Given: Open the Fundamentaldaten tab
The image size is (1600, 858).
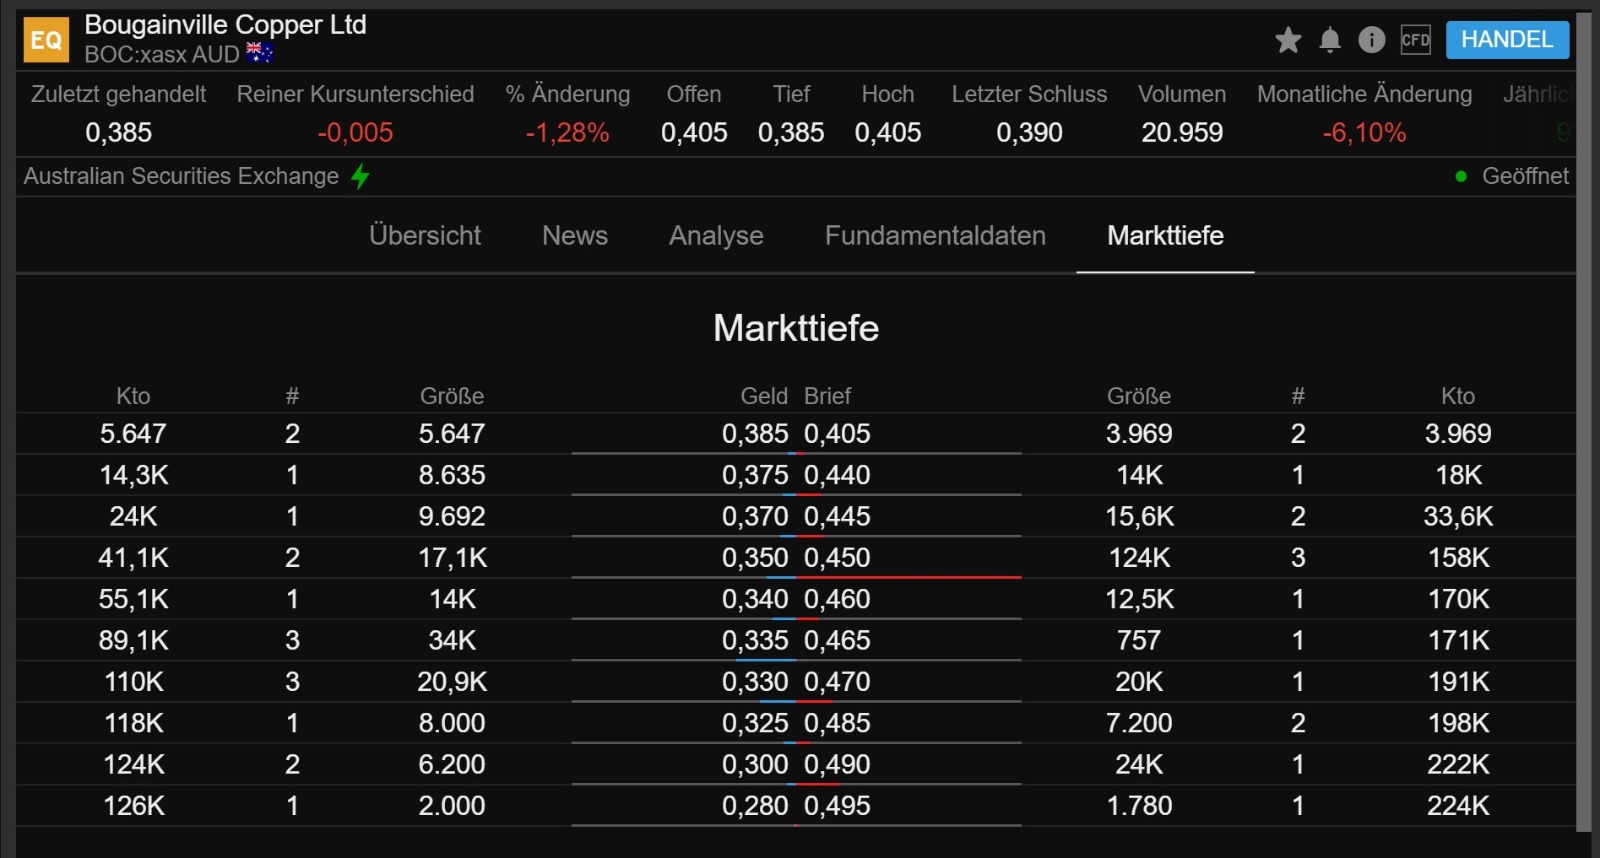Looking at the screenshot, I should point(935,236).
